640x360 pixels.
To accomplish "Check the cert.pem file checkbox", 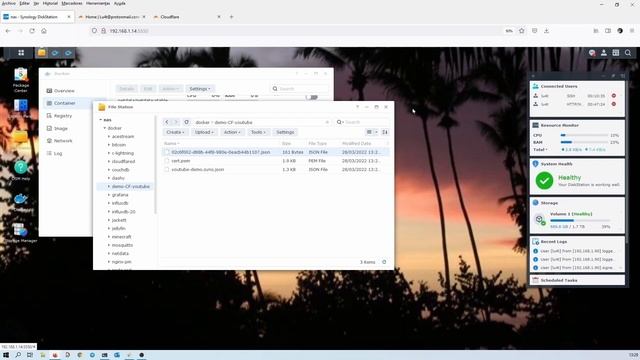I will click(167, 161).
